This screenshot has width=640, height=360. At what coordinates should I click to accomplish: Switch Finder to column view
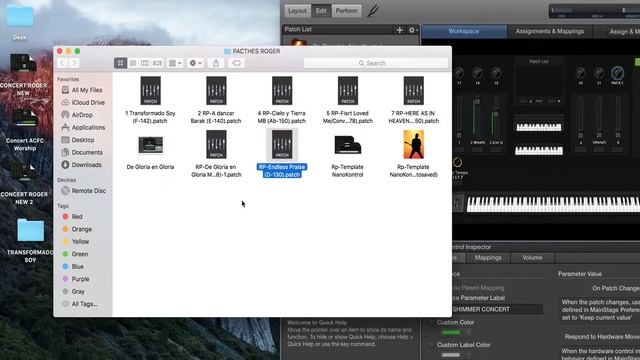145,63
